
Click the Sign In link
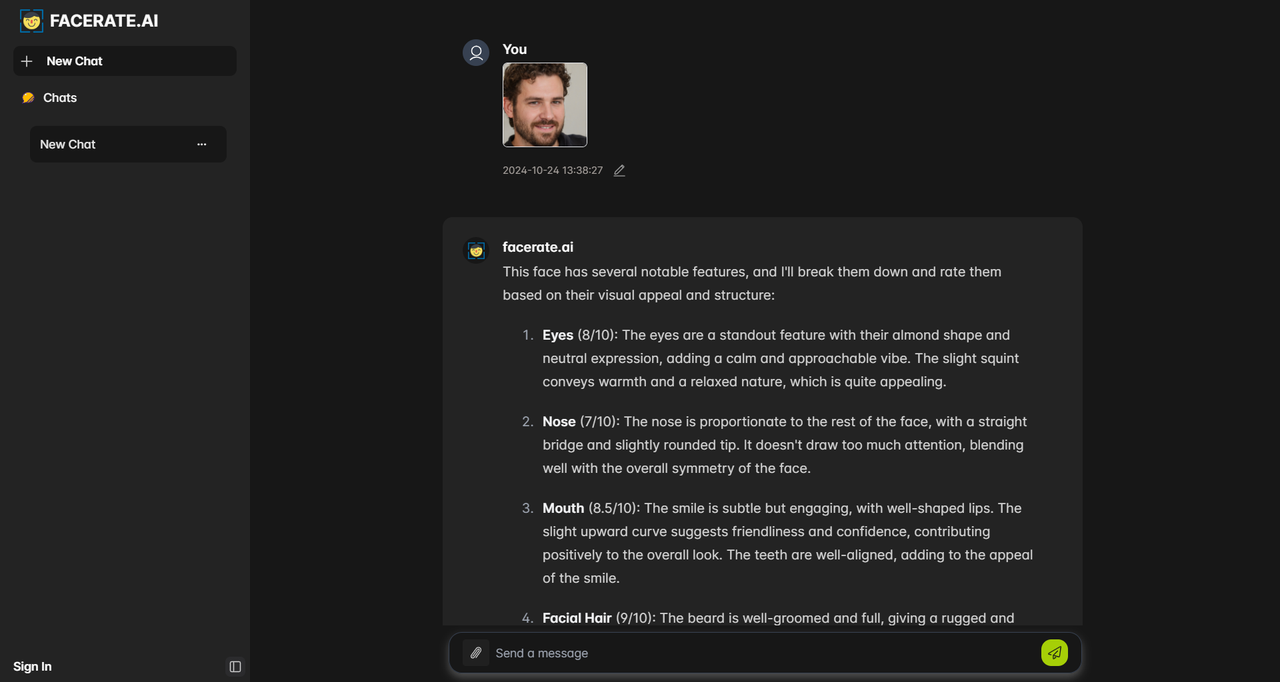point(32,667)
